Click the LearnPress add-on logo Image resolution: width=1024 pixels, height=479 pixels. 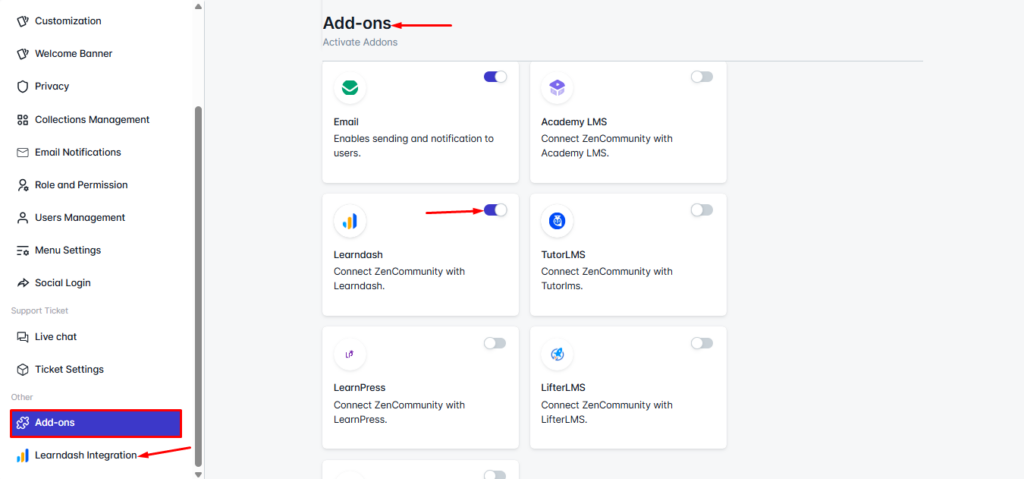click(350, 354)
